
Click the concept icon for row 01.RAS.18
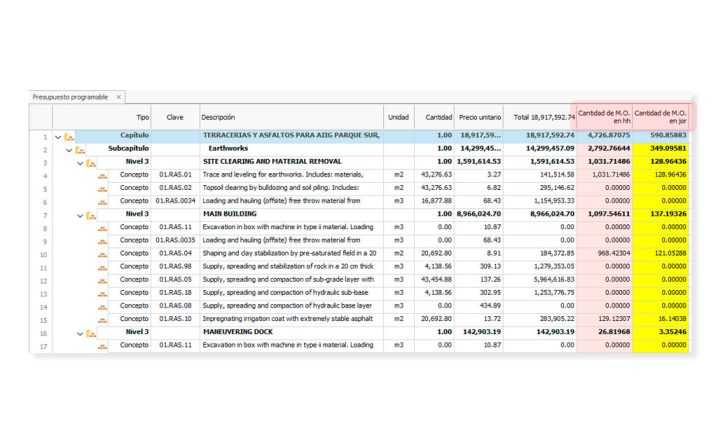point(102,294)
